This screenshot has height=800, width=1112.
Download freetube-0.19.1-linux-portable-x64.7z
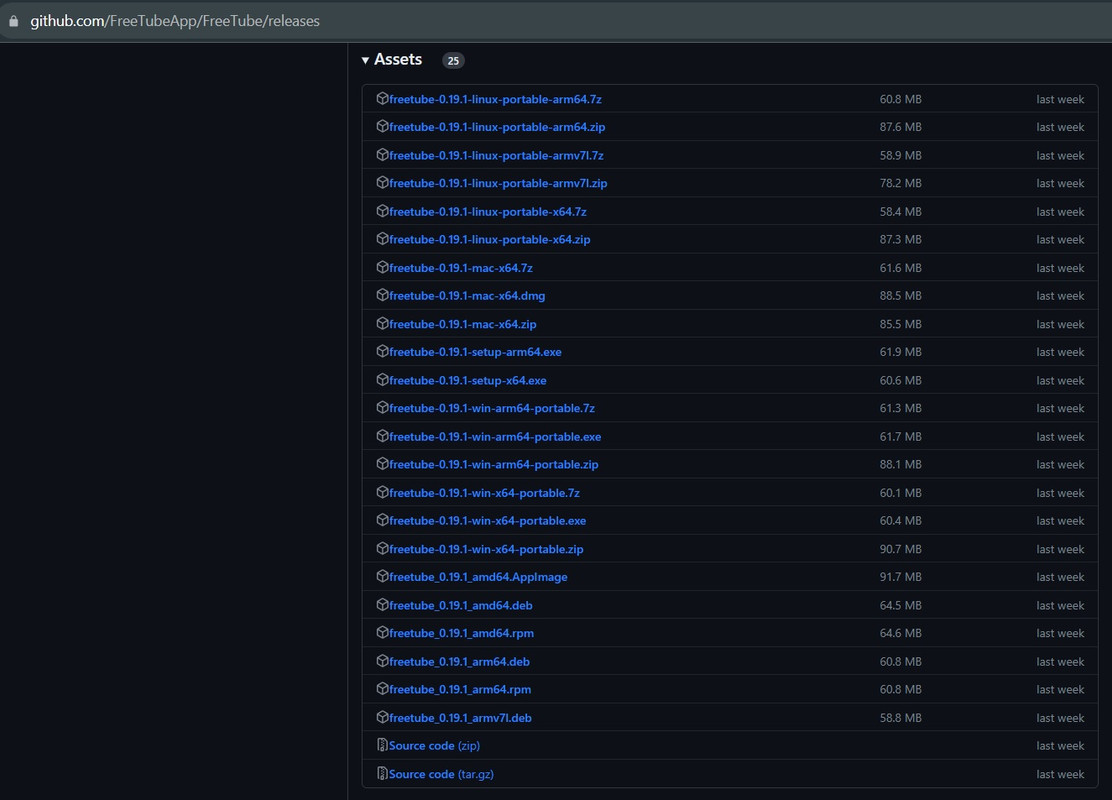pyautogui.click(x=488, y=211)
